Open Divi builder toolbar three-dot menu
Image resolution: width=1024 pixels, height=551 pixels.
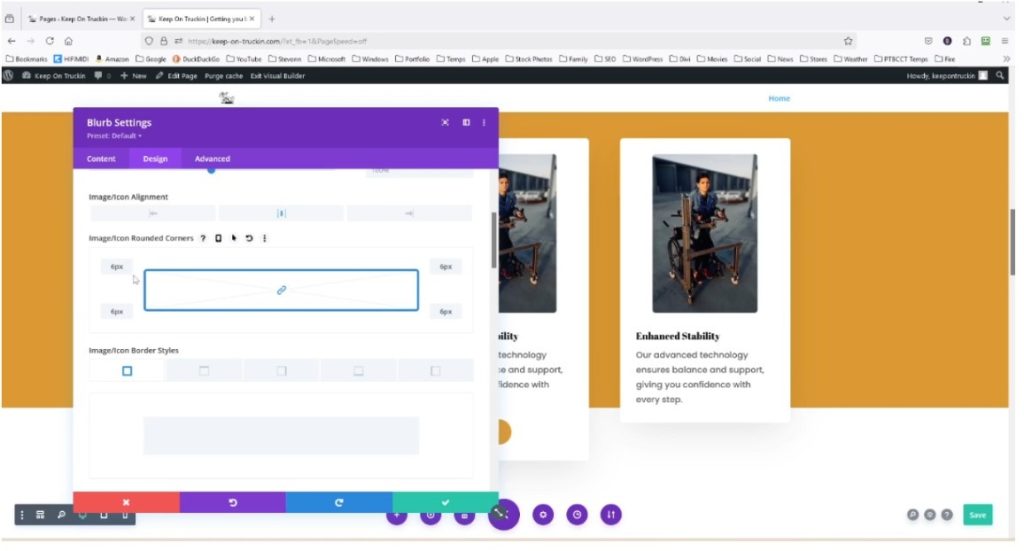(22, 515)
